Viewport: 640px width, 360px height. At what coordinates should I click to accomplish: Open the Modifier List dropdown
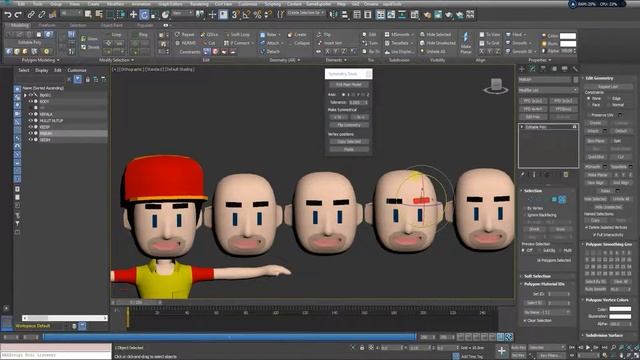pos(548,90)
